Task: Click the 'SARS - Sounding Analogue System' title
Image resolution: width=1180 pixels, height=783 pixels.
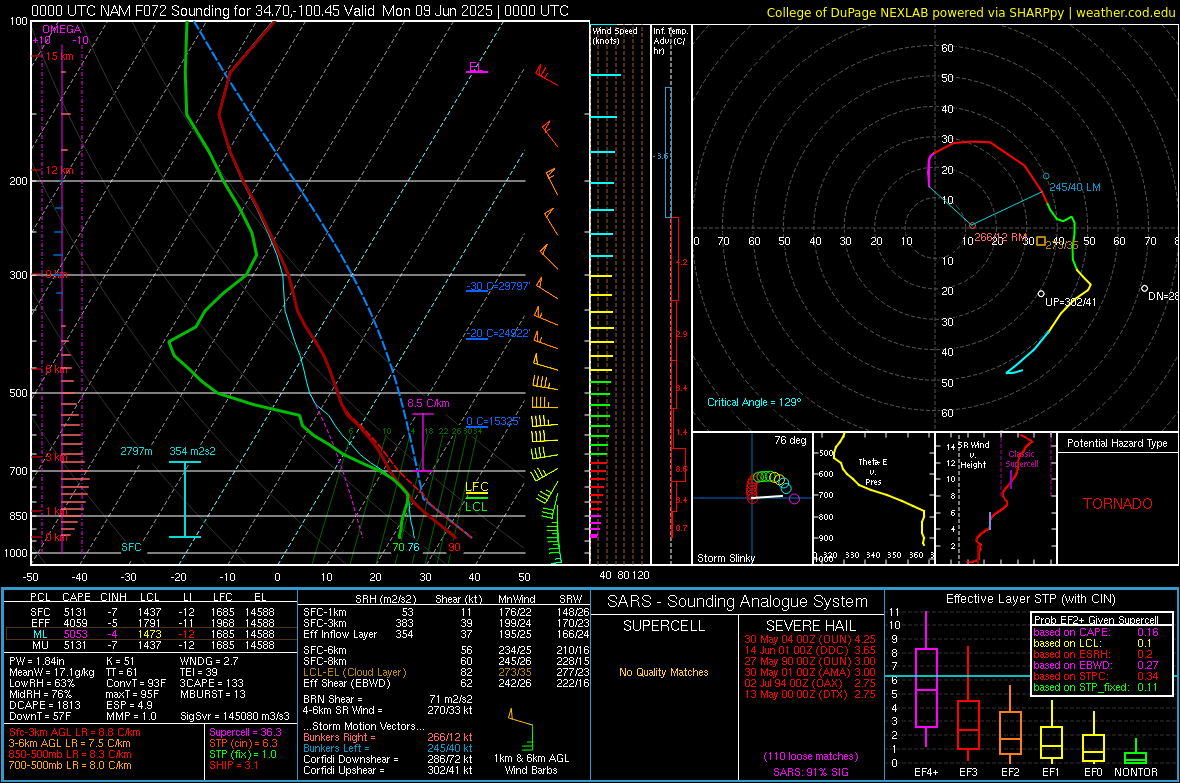Action: (737, 602)
